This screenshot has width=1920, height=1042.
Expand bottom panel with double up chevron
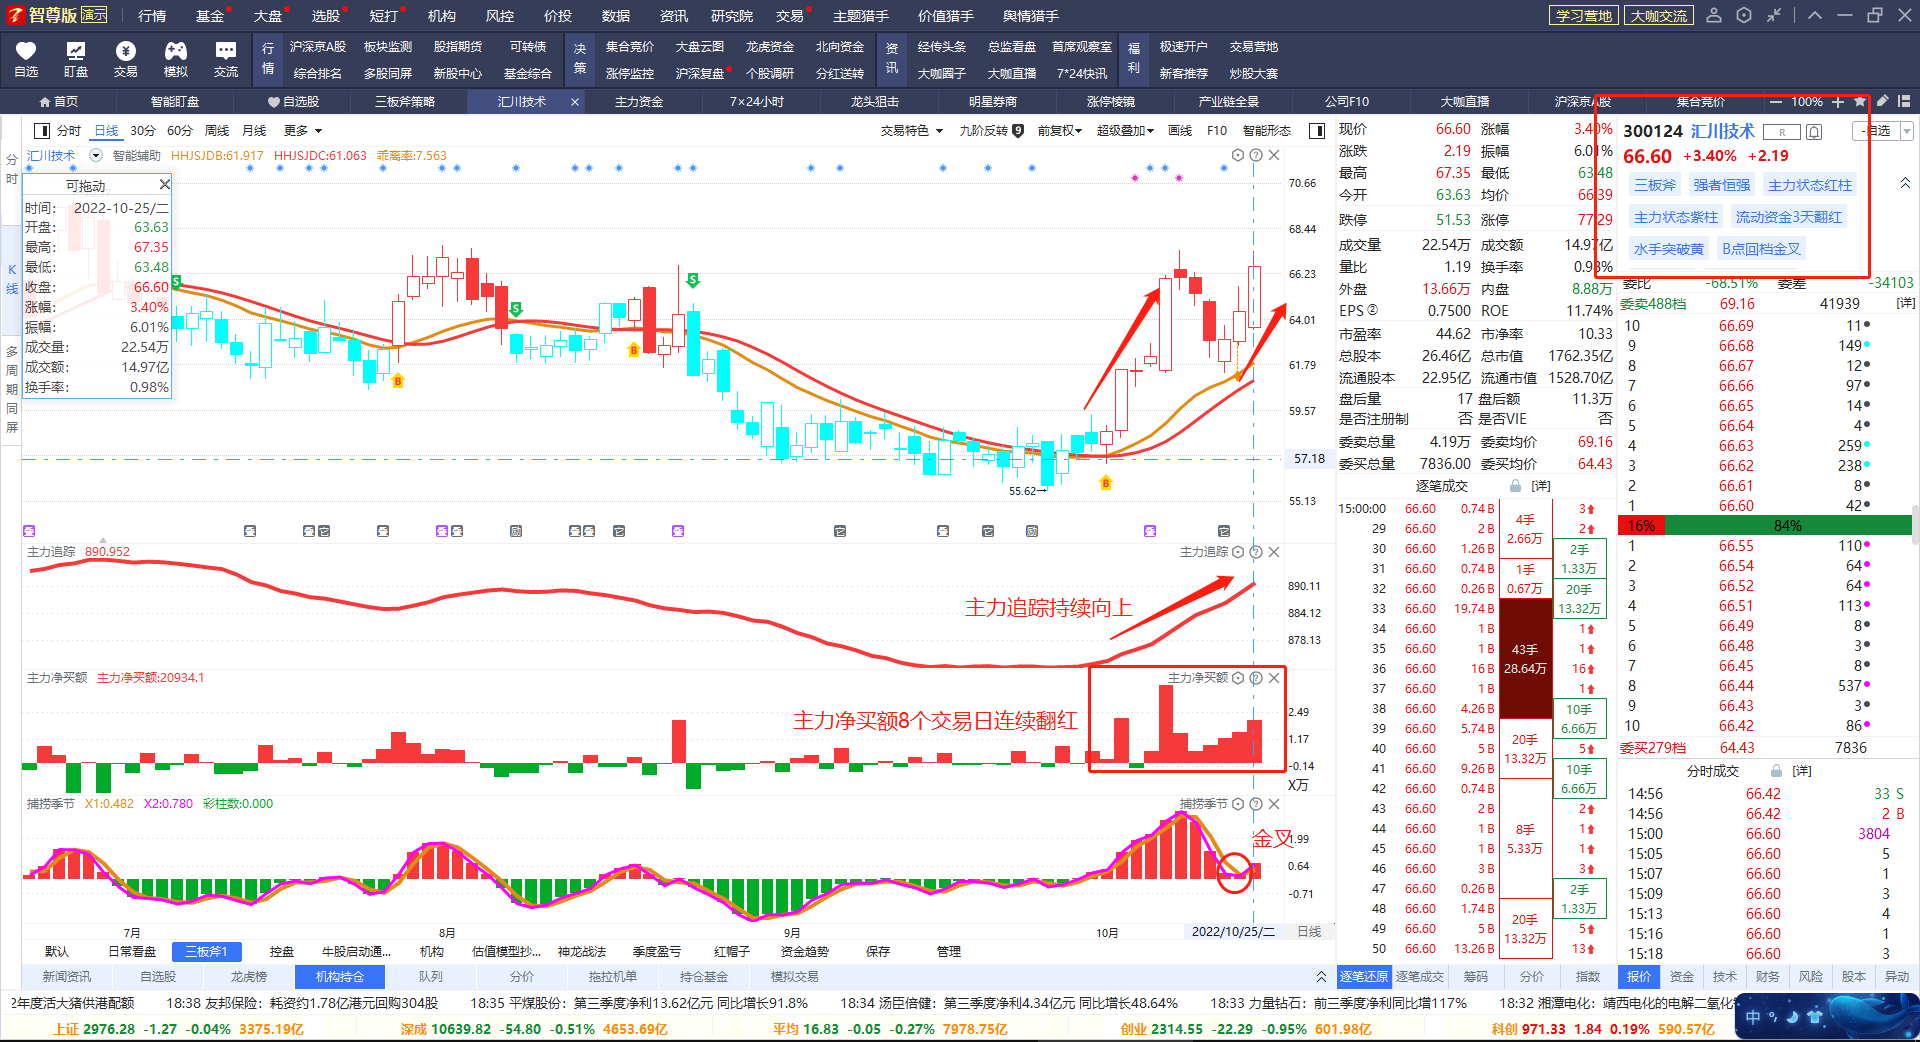[1321, 976]
